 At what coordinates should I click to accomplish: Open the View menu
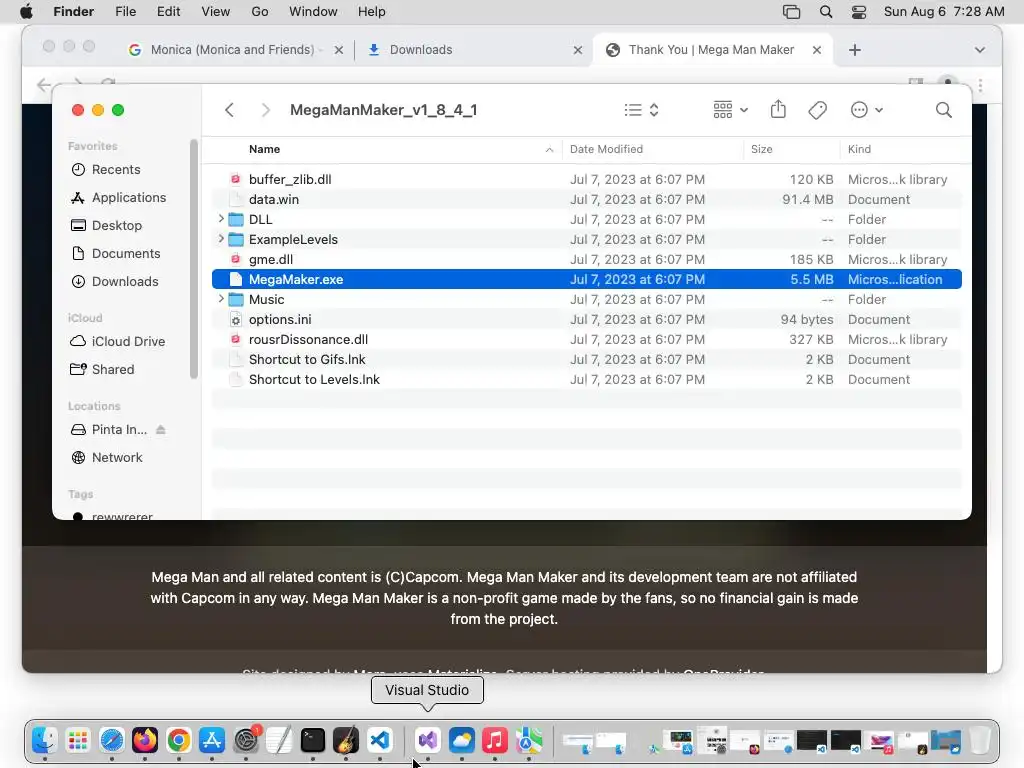point(216,12)
